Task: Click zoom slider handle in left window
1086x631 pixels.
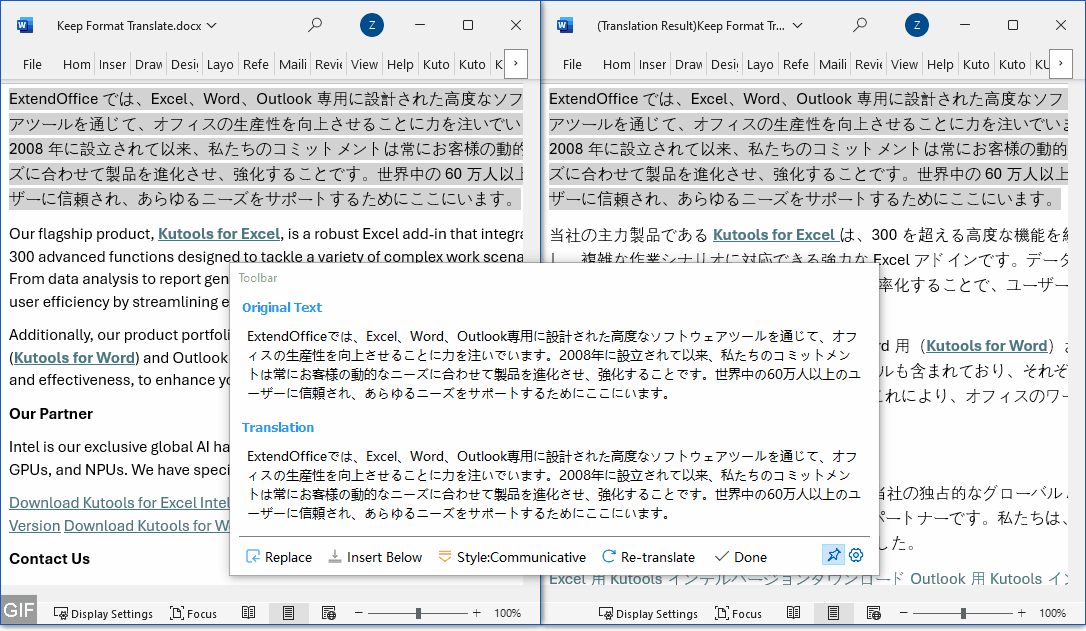Action: [x=418, y=613]
